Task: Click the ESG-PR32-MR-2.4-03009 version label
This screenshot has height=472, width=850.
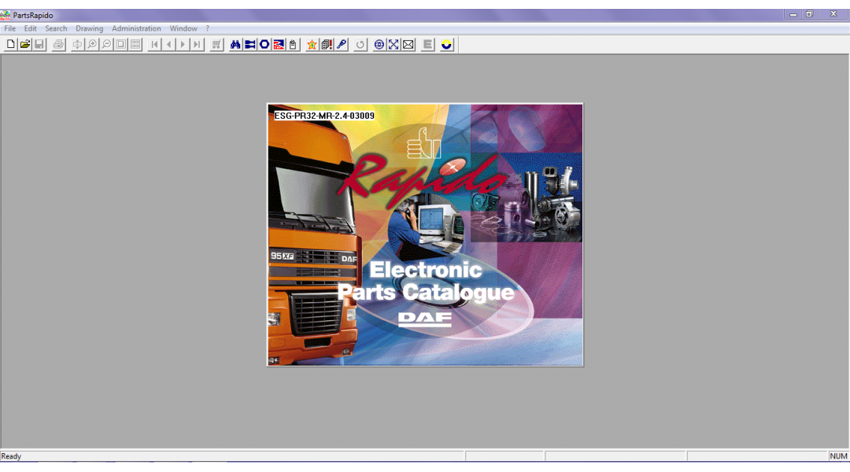Action: point(324,116)
